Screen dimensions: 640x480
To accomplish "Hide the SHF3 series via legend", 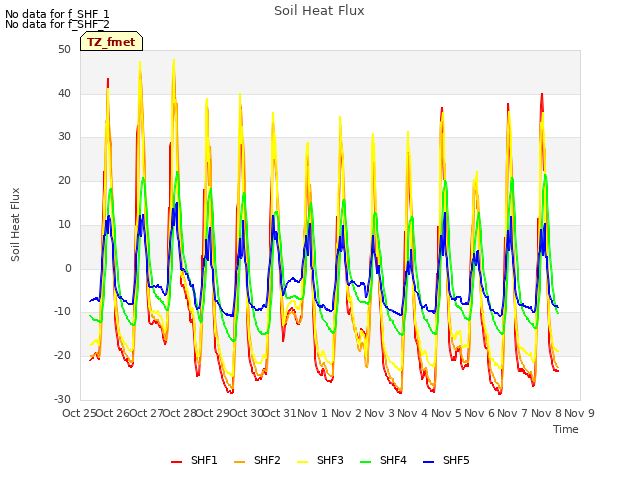I will 320,460.
